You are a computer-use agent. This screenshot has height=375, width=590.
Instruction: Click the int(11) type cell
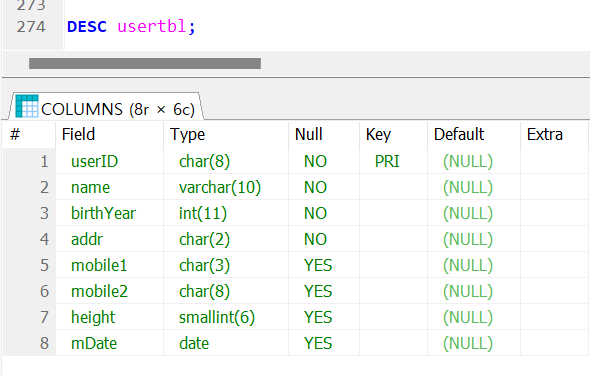(x=226, y=213)
